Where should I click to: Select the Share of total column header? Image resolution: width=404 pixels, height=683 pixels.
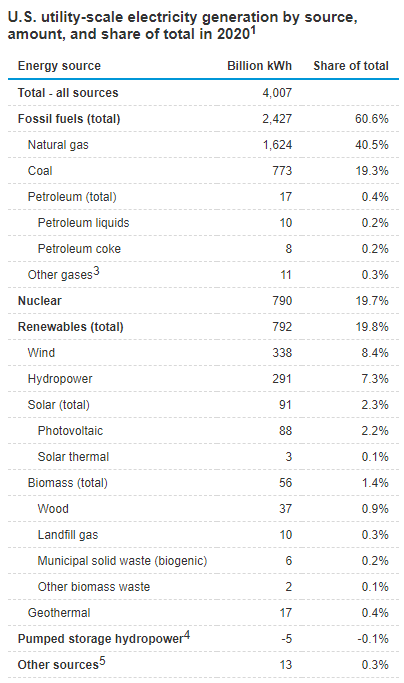(x=351, y=66)
